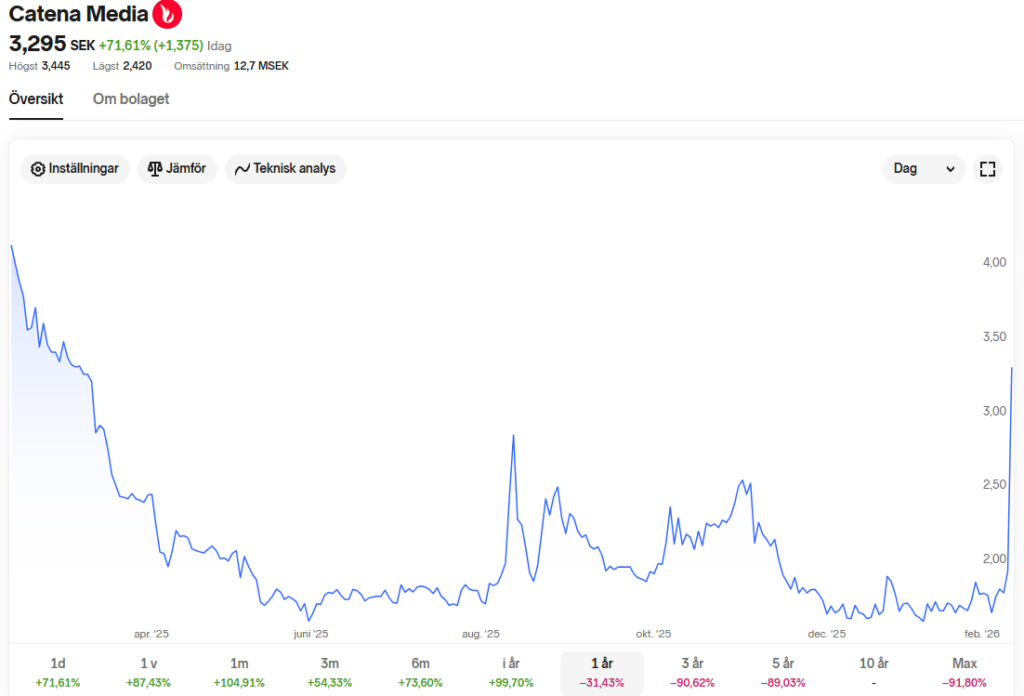Screen dimensions: 1024x696
Task: Expand chart to fullscreen
Action: 987,169
